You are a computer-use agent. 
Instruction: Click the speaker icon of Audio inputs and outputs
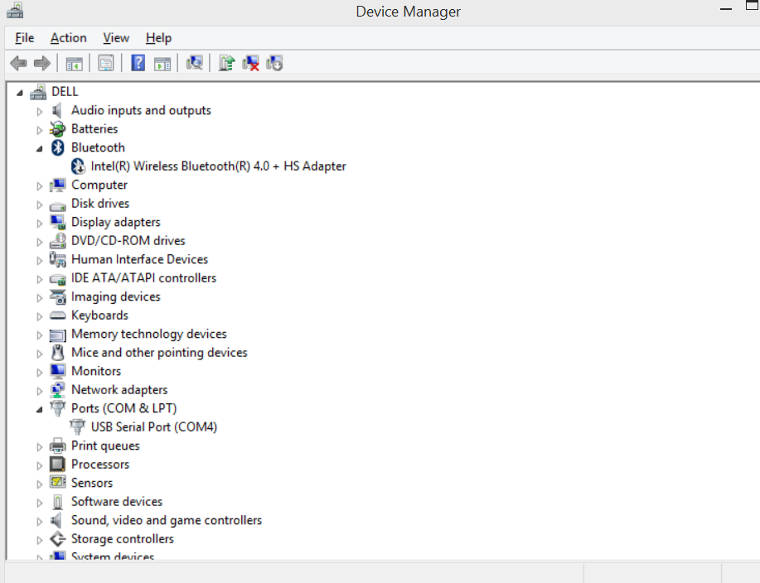tap(57, 110)
